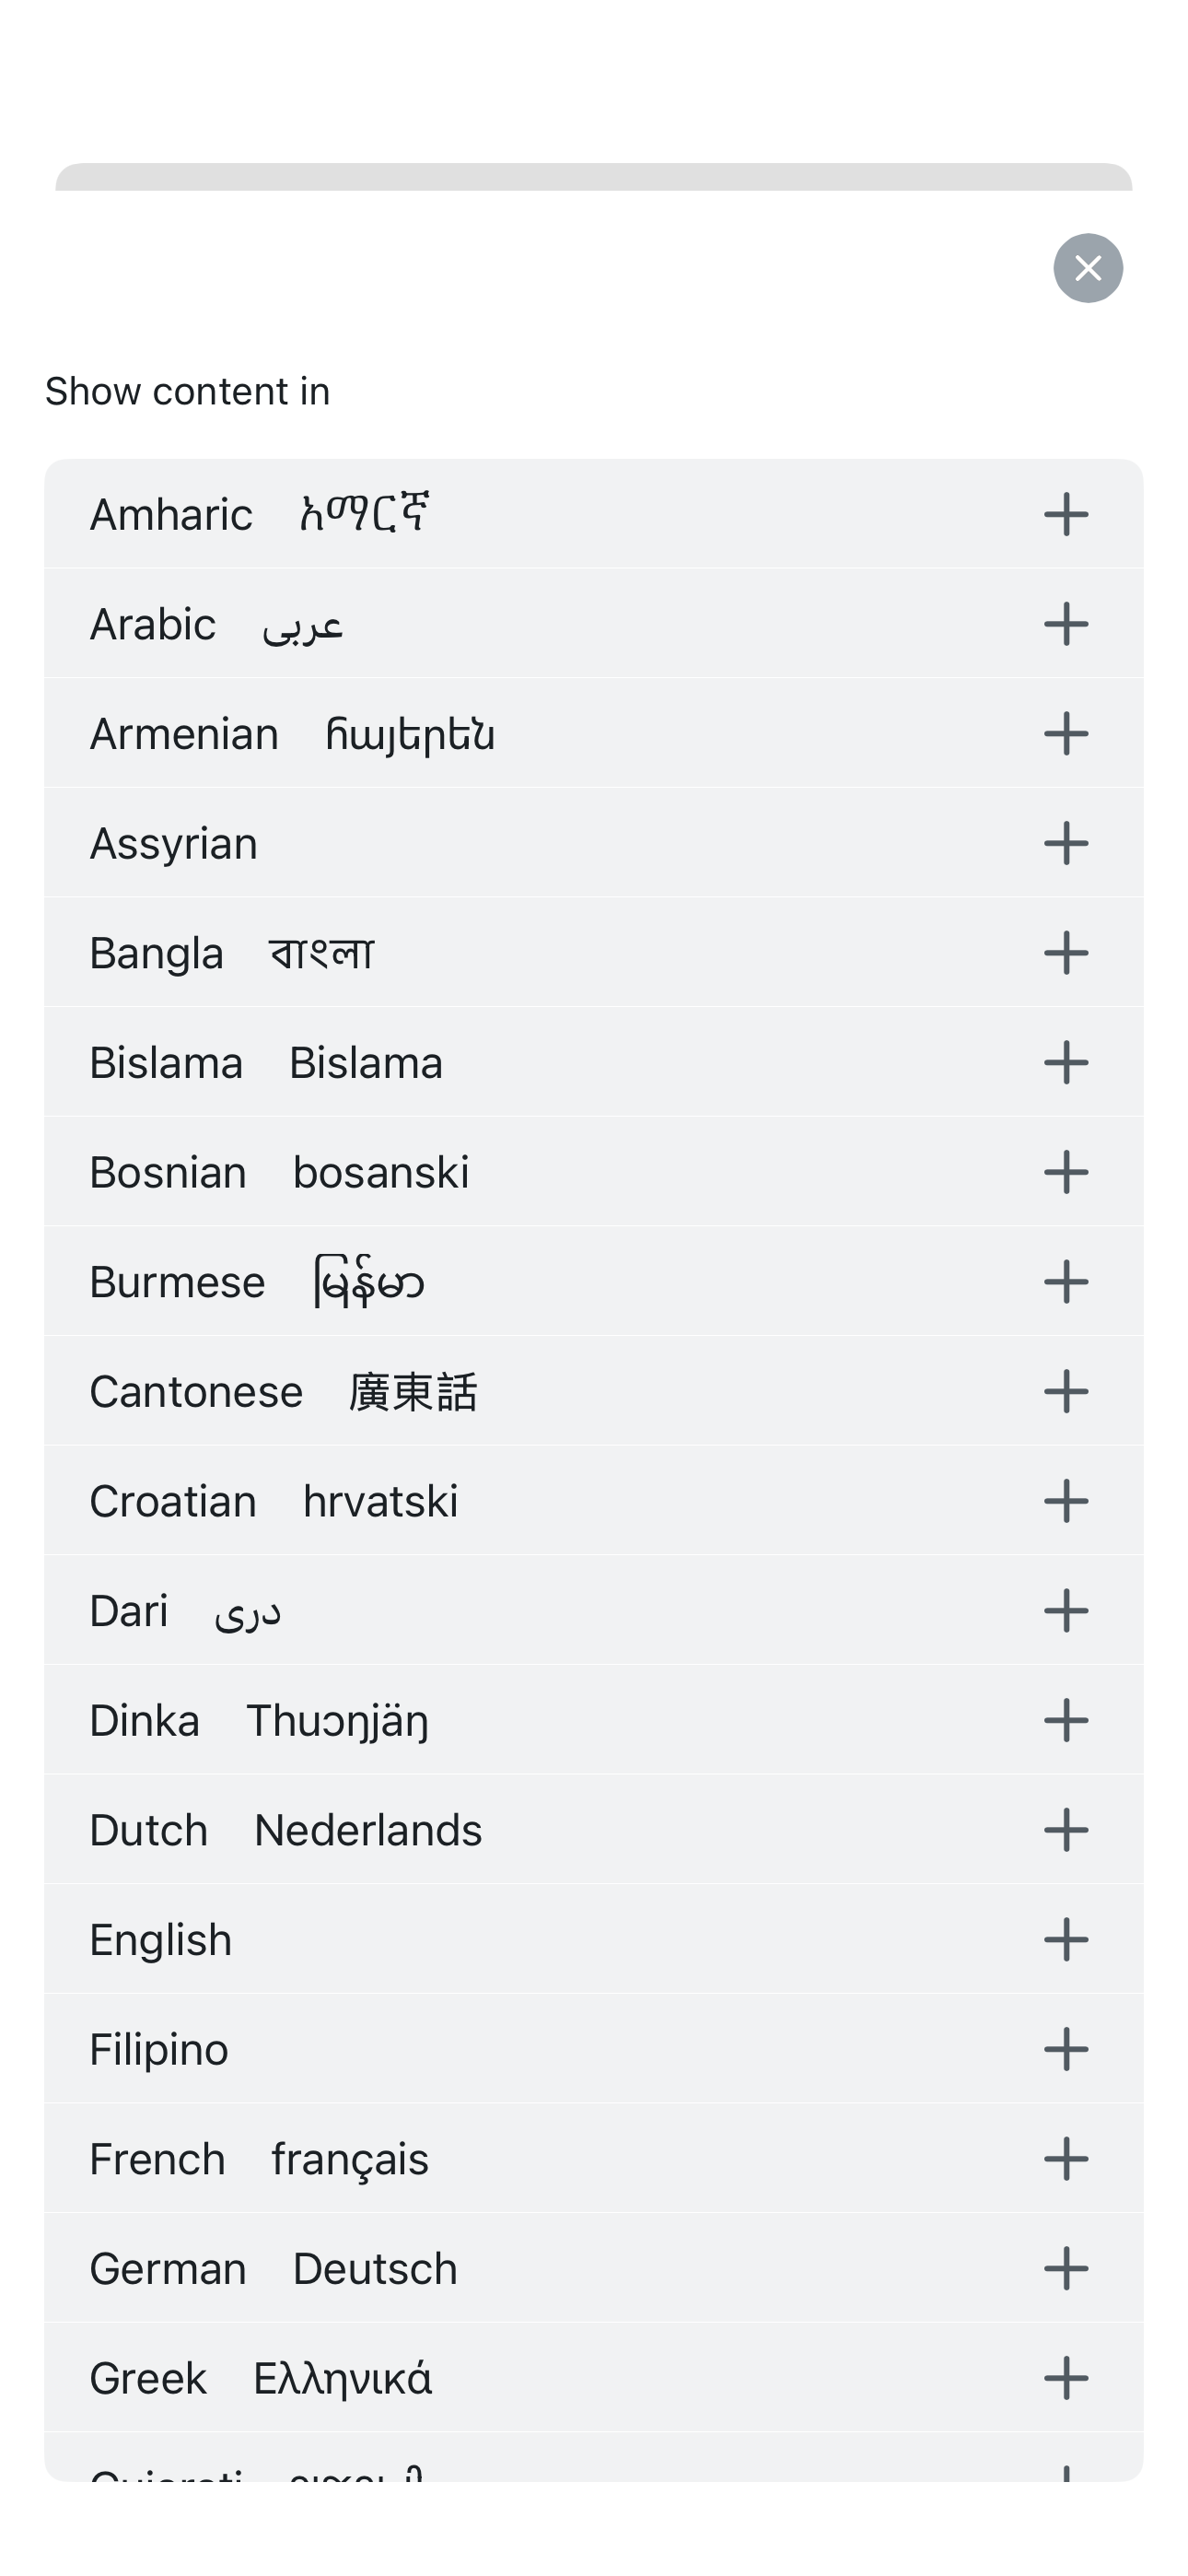Choose the Filipino language label
Screen dimensions: 1188x2576
tap(159, 2049)
